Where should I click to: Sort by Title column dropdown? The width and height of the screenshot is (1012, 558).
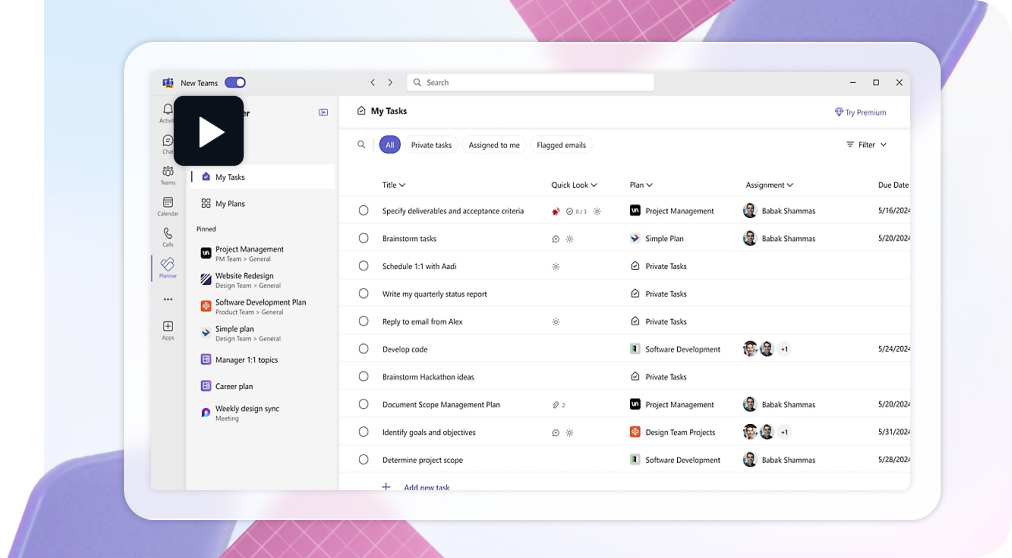pos(394,184)
